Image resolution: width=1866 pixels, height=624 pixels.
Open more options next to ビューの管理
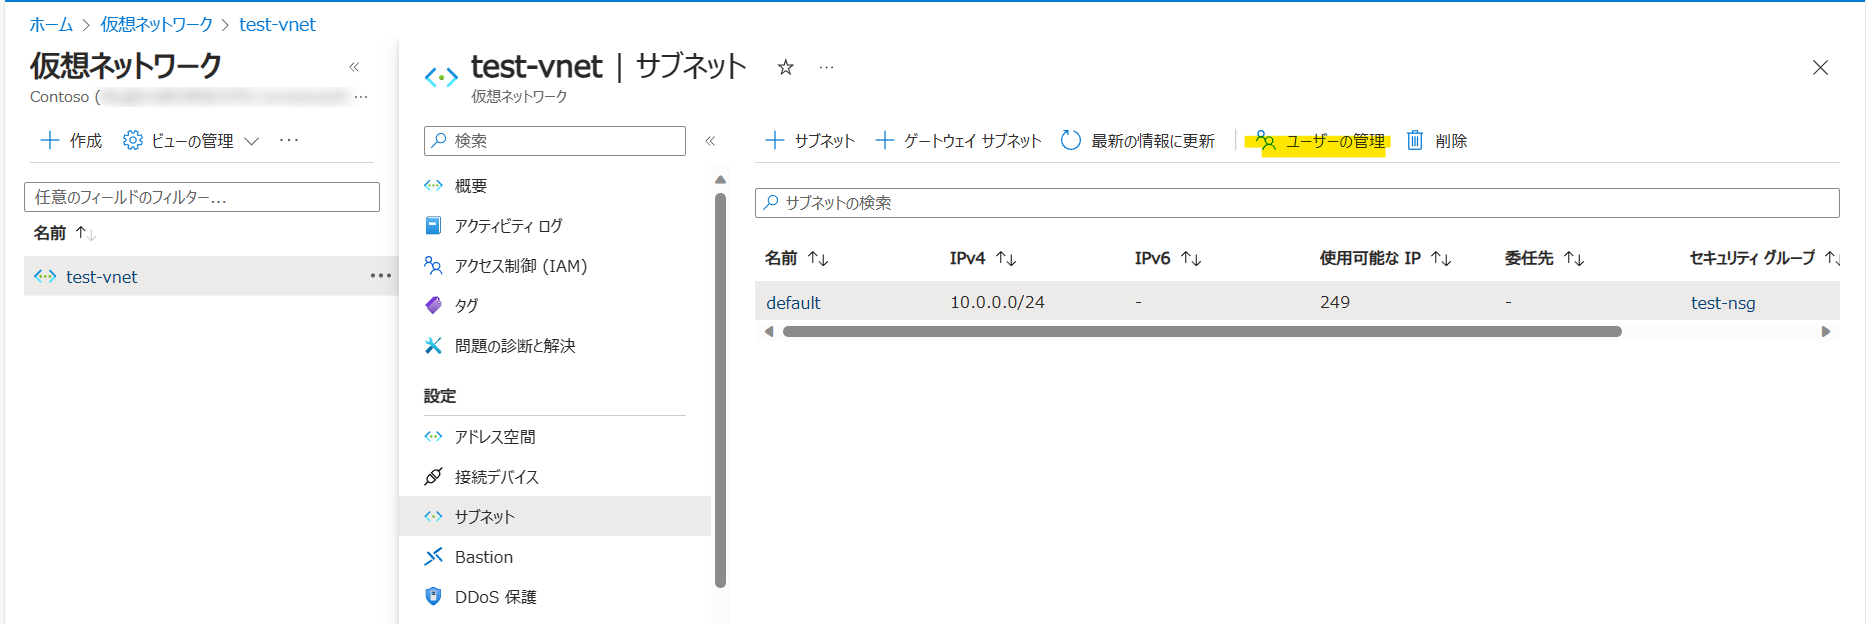[x=289, y=140]
